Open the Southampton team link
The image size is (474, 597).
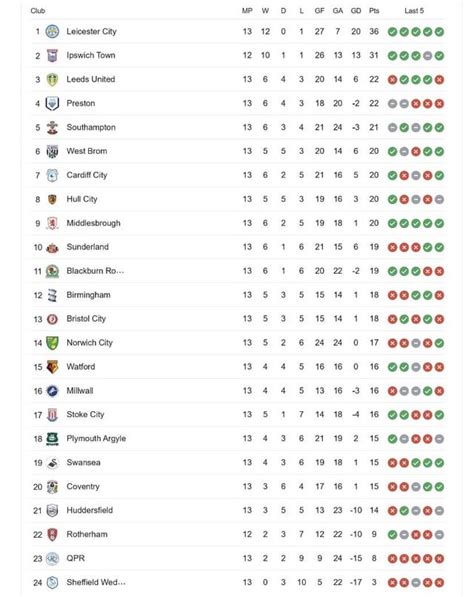coord(91,127)
